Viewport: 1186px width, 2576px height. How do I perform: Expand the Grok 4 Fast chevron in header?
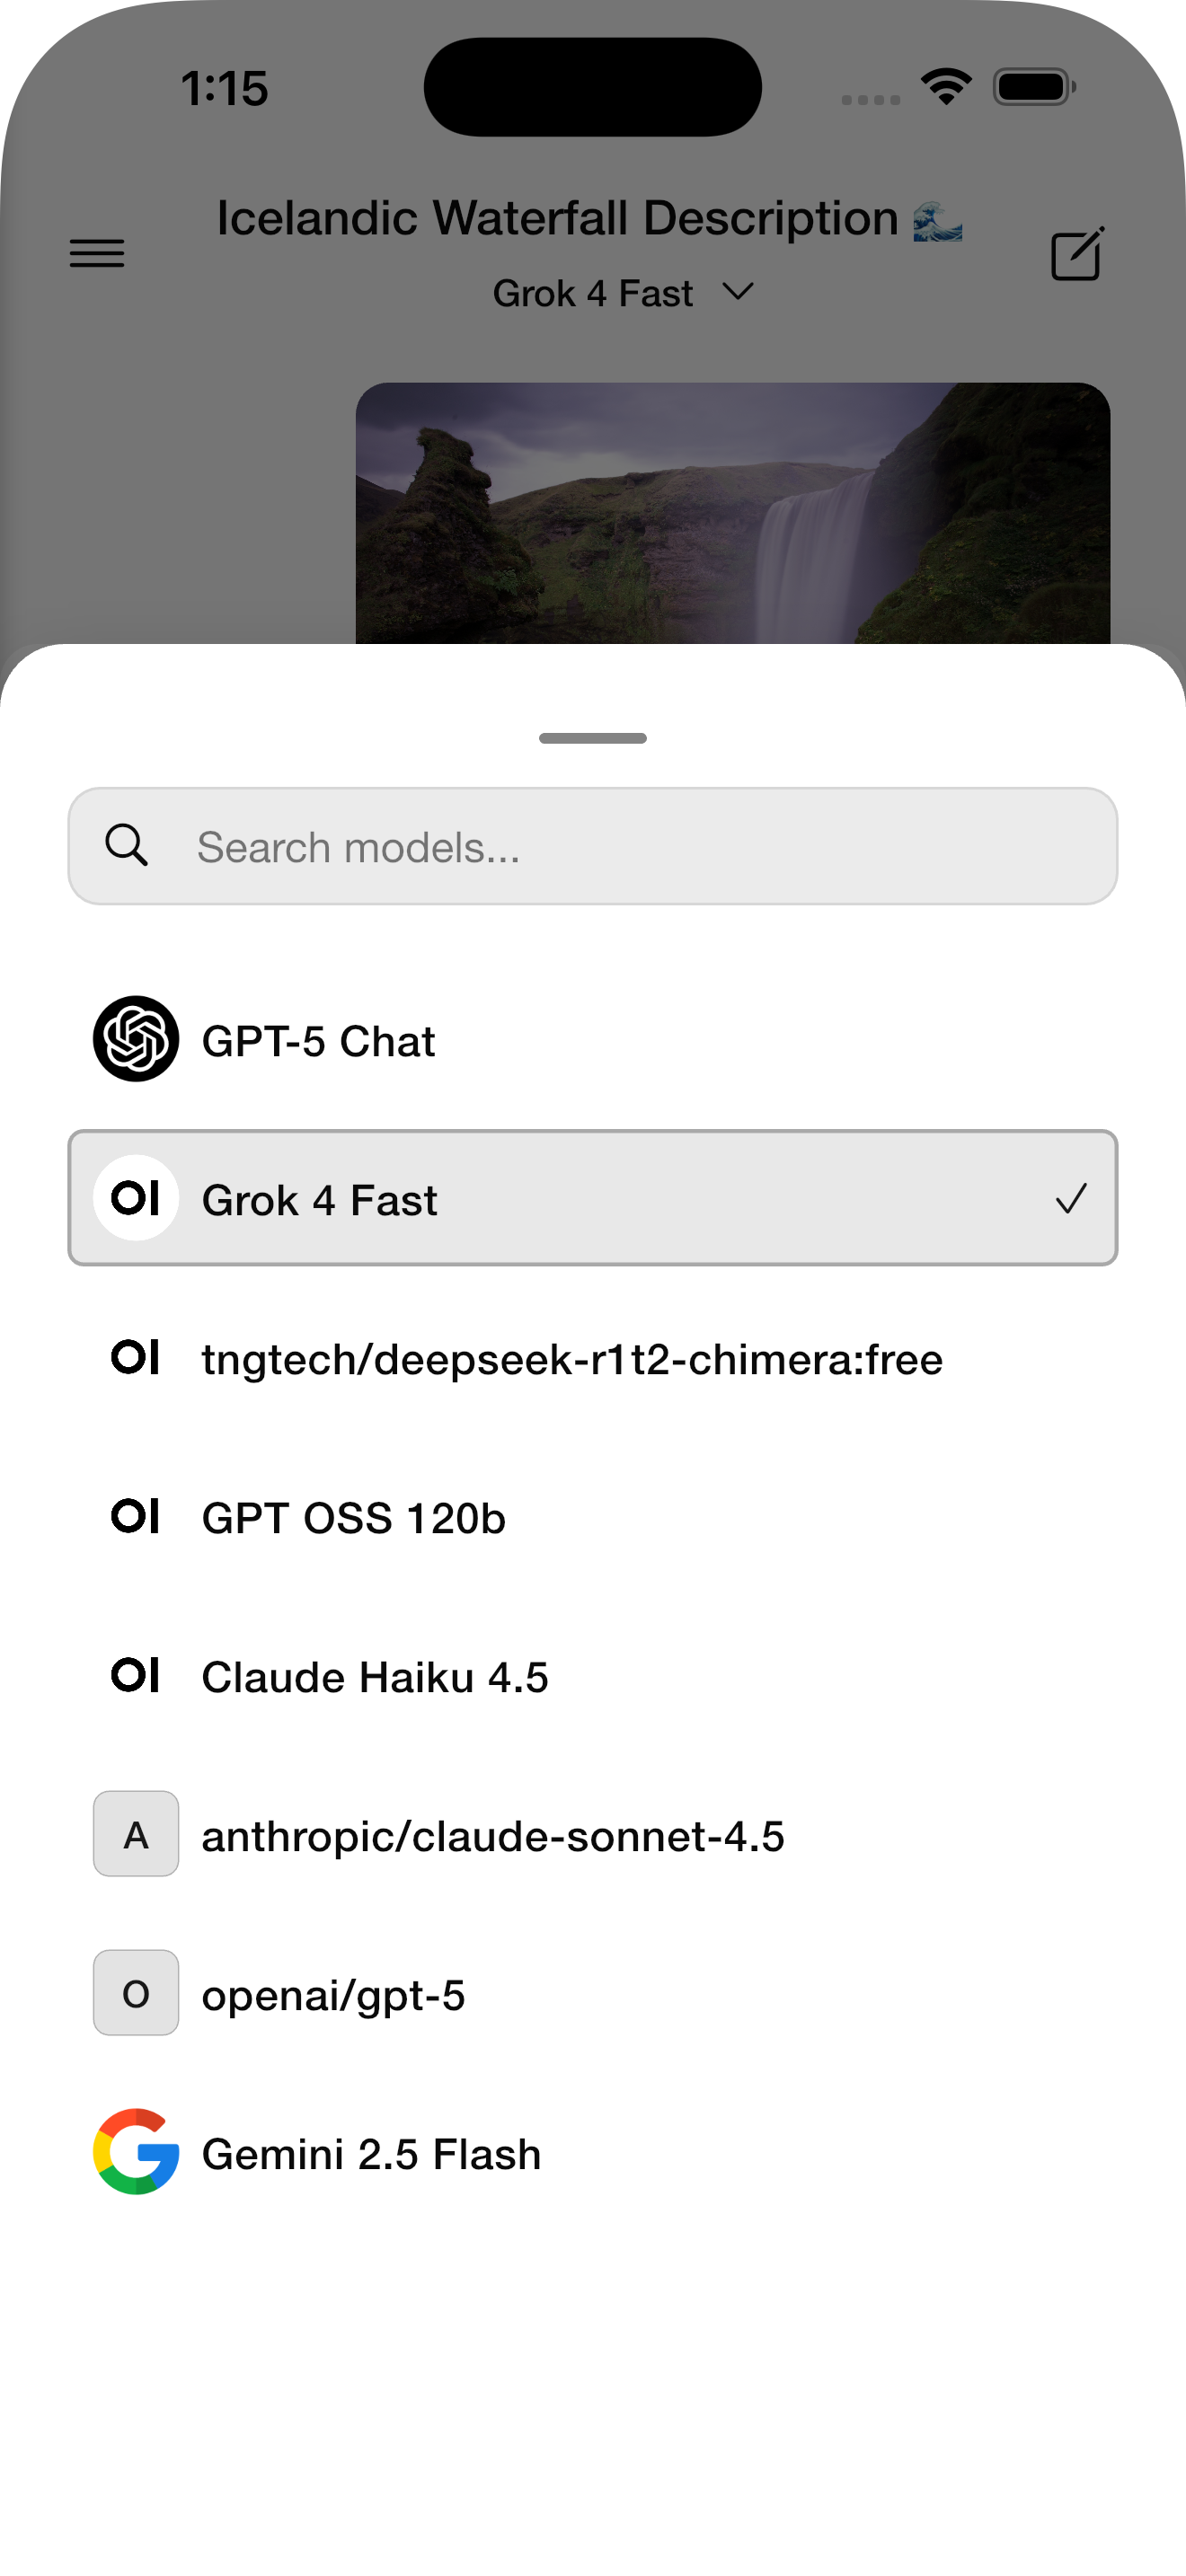point(738,292)
